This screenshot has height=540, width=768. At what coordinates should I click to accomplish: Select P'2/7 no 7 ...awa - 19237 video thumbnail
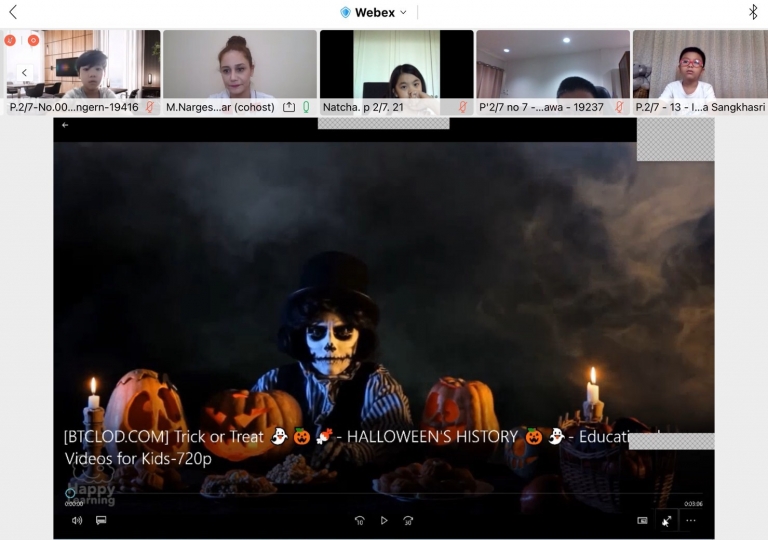pyautogui.click(x=553, y=72)
